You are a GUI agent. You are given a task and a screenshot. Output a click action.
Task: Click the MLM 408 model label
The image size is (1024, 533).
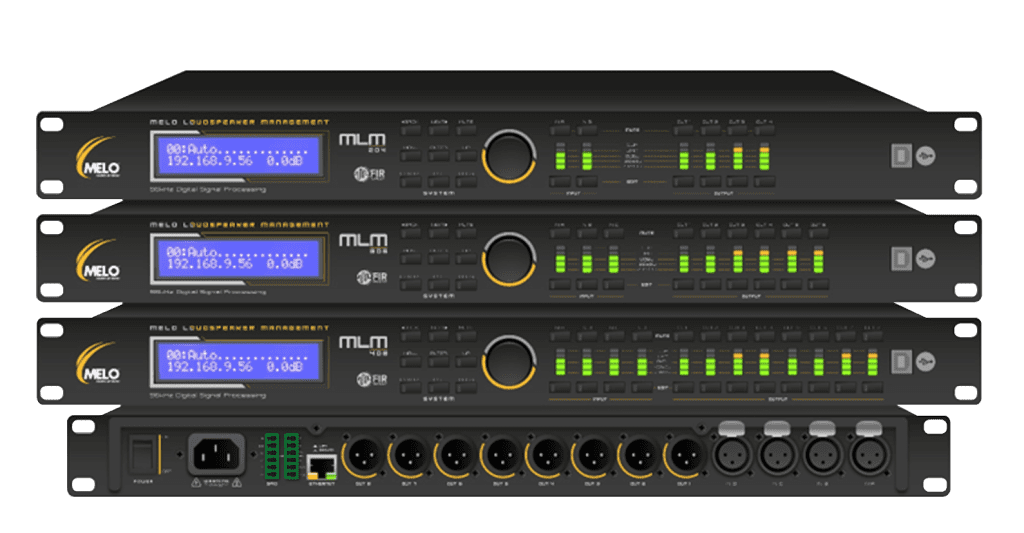pos(363,346)
